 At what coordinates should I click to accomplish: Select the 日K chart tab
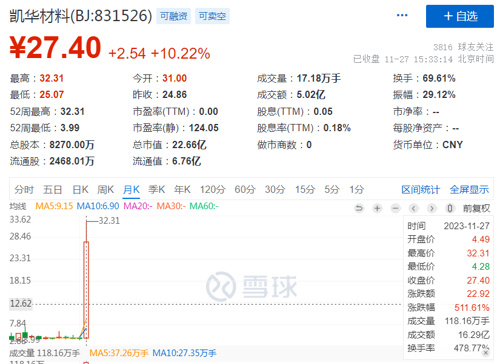[80, 190]
